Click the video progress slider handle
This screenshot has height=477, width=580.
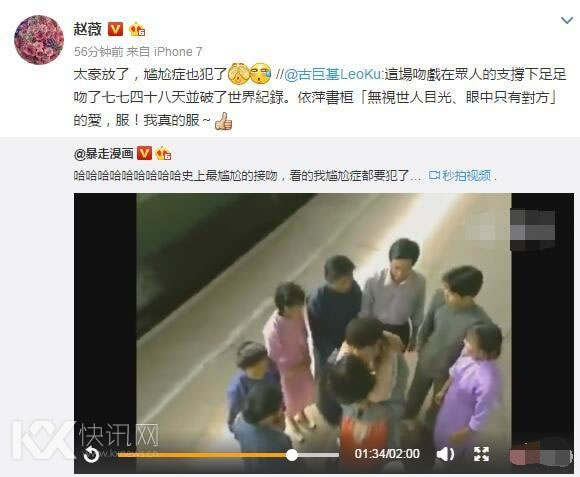click(292, 455)
